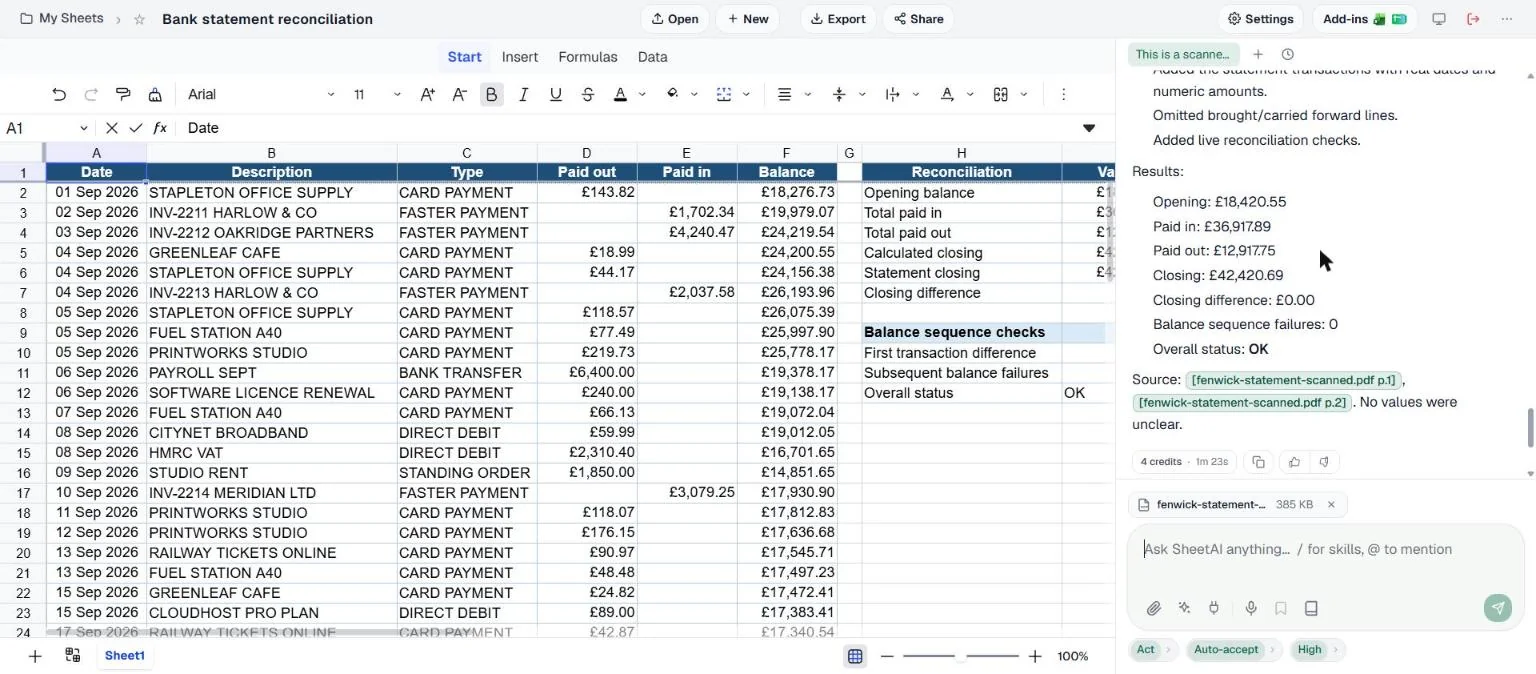Click the cell borders icon
This screenshot has height=674, width=1536.
tap(724, 94)
